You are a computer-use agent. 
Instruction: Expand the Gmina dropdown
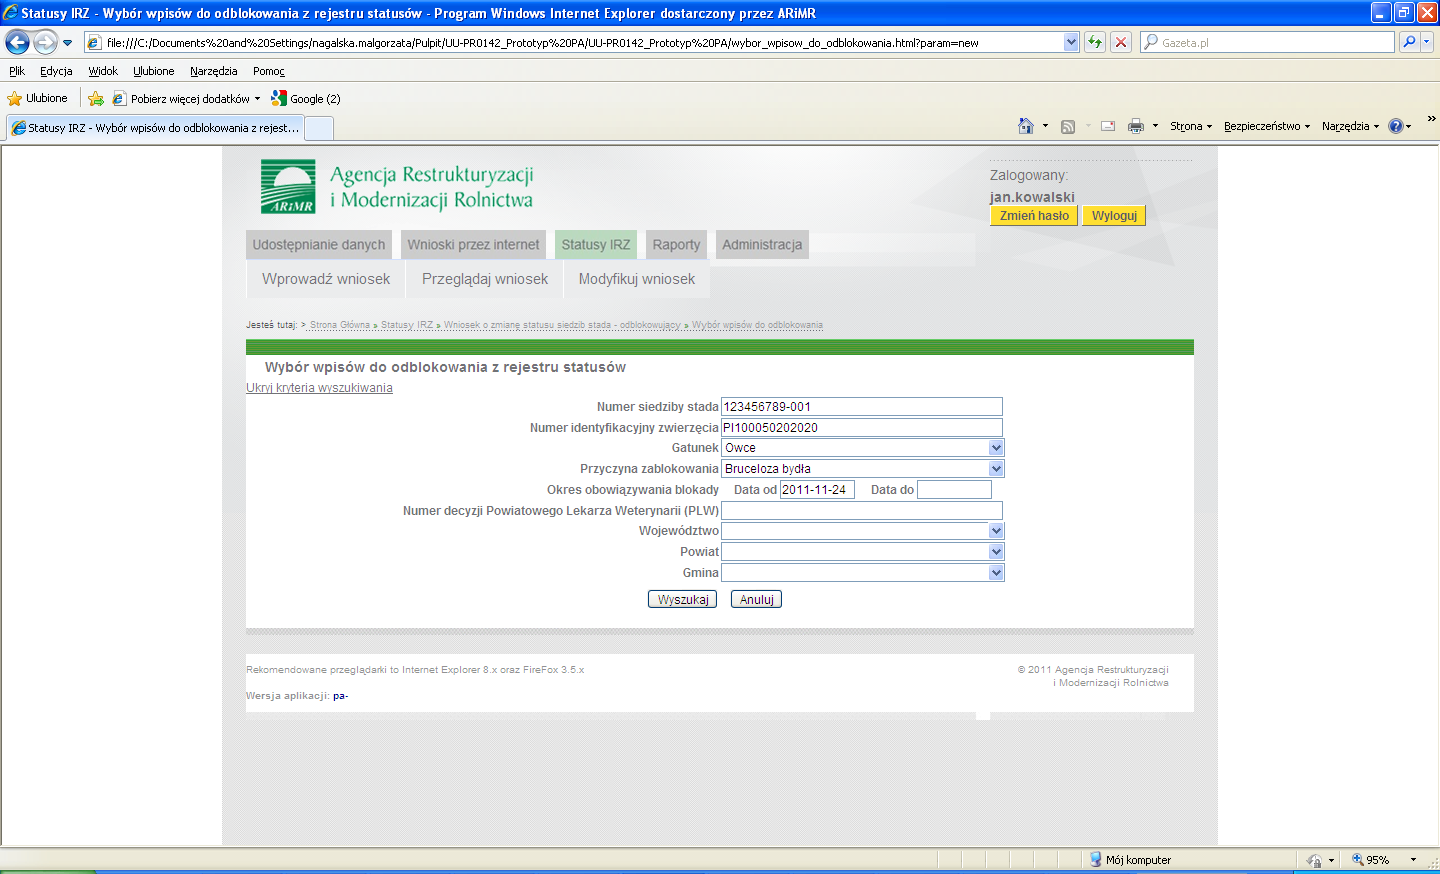click(996, 573)
